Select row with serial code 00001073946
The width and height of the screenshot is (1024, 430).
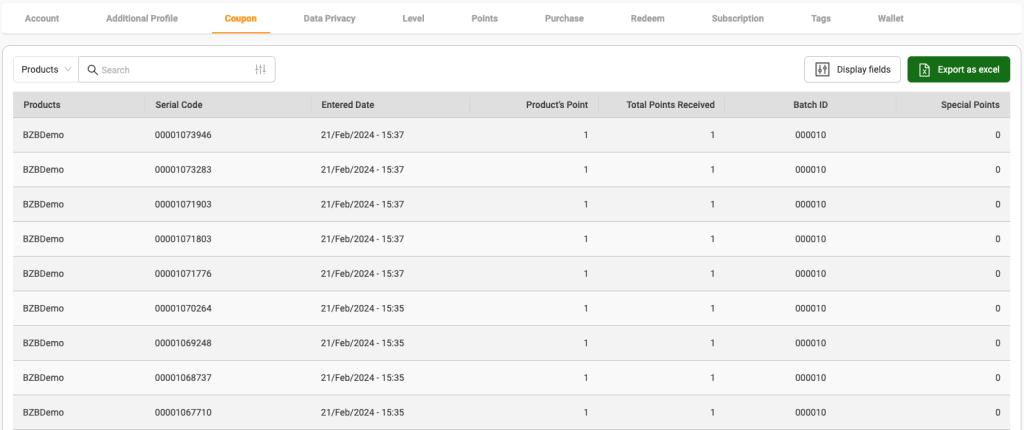click(183, 135)
